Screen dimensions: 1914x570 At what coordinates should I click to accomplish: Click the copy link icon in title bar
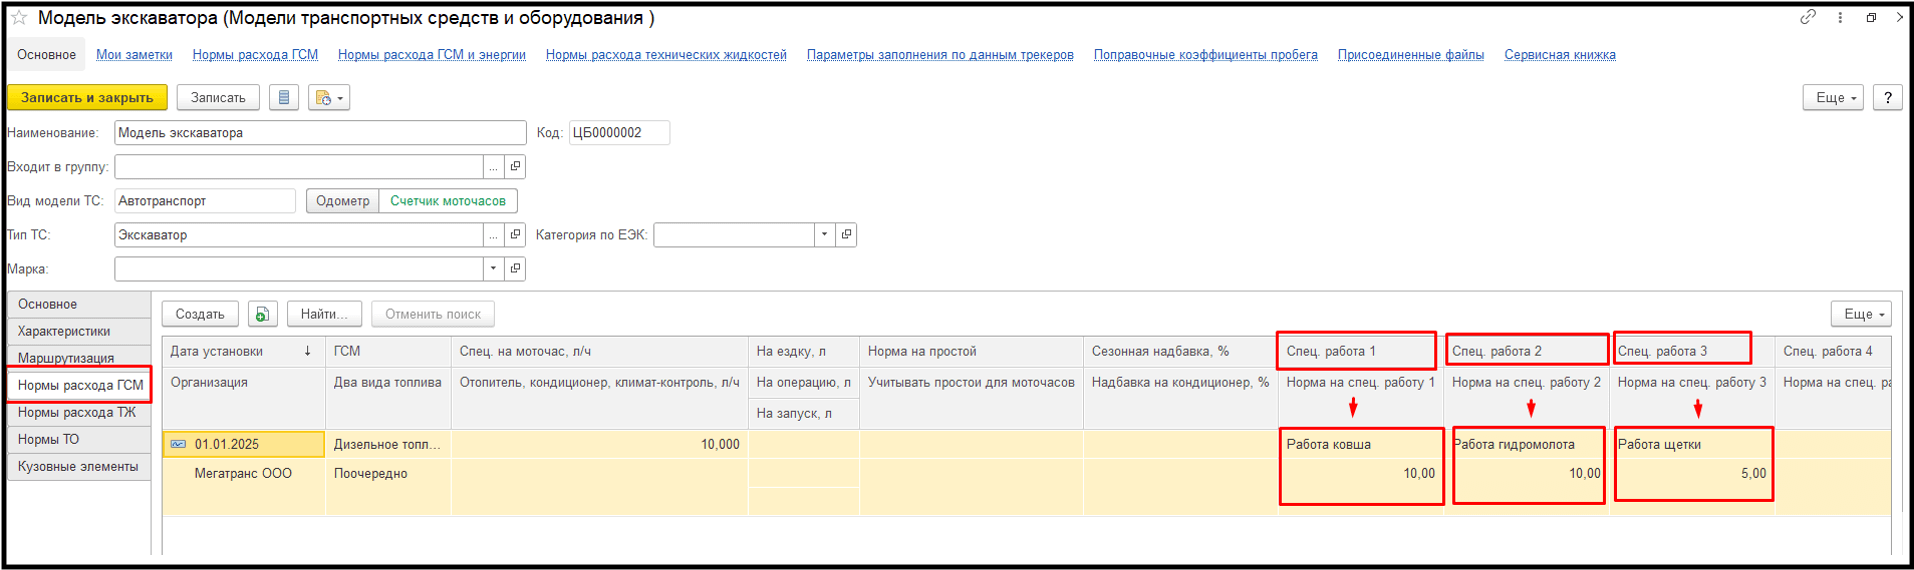(1808, 17)
